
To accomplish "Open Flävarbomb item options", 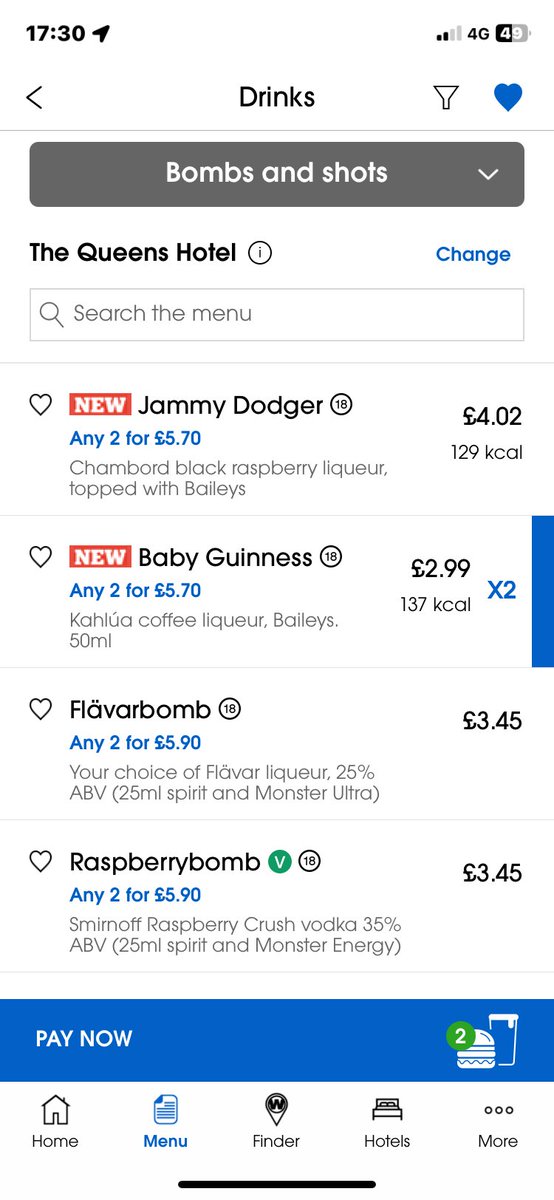I will (x=277, y=744).
